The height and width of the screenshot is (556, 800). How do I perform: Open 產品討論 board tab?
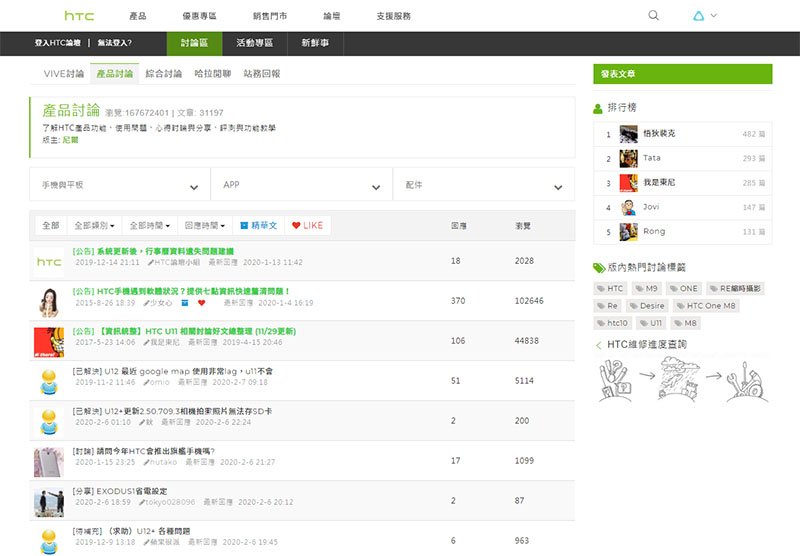(115, 74)
